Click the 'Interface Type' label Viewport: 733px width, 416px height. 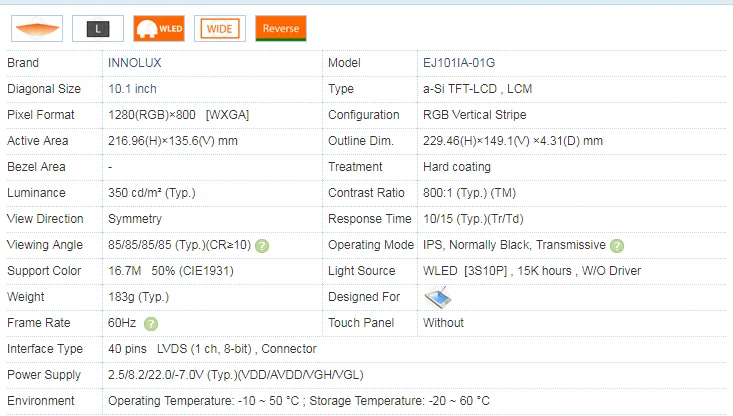[45, 349]
